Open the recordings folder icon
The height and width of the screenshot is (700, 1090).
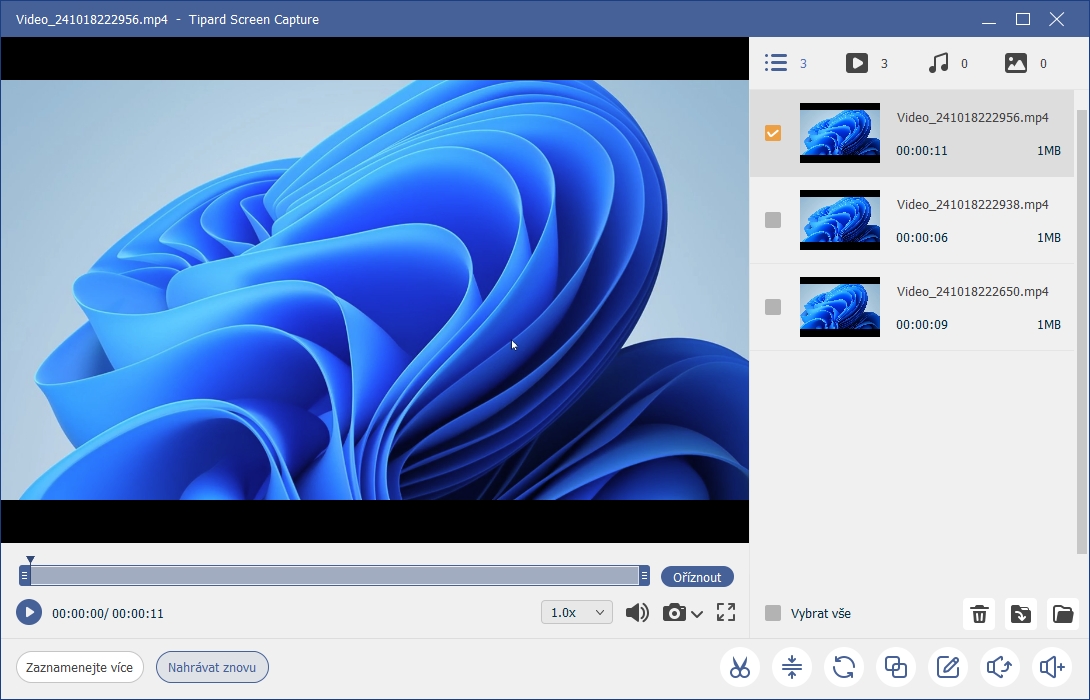point(1063,614)
